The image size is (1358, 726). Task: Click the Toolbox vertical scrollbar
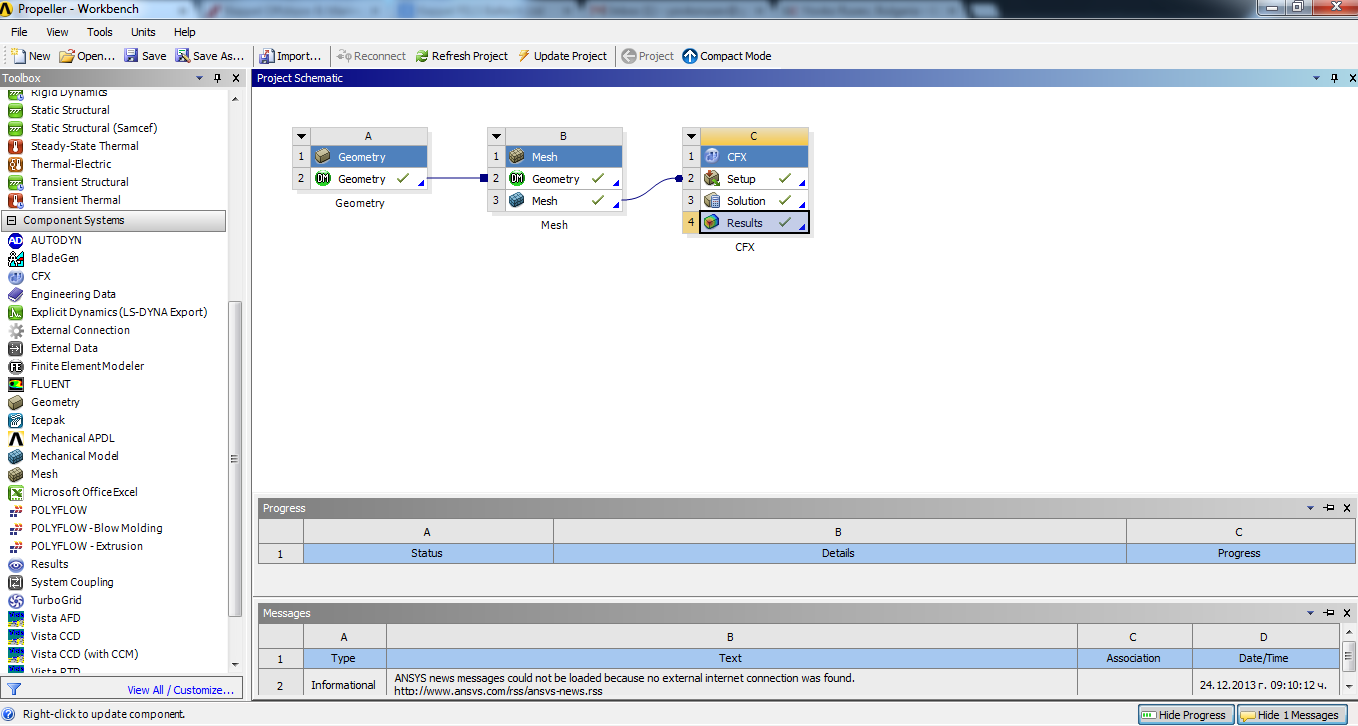[x=235, y=459]
